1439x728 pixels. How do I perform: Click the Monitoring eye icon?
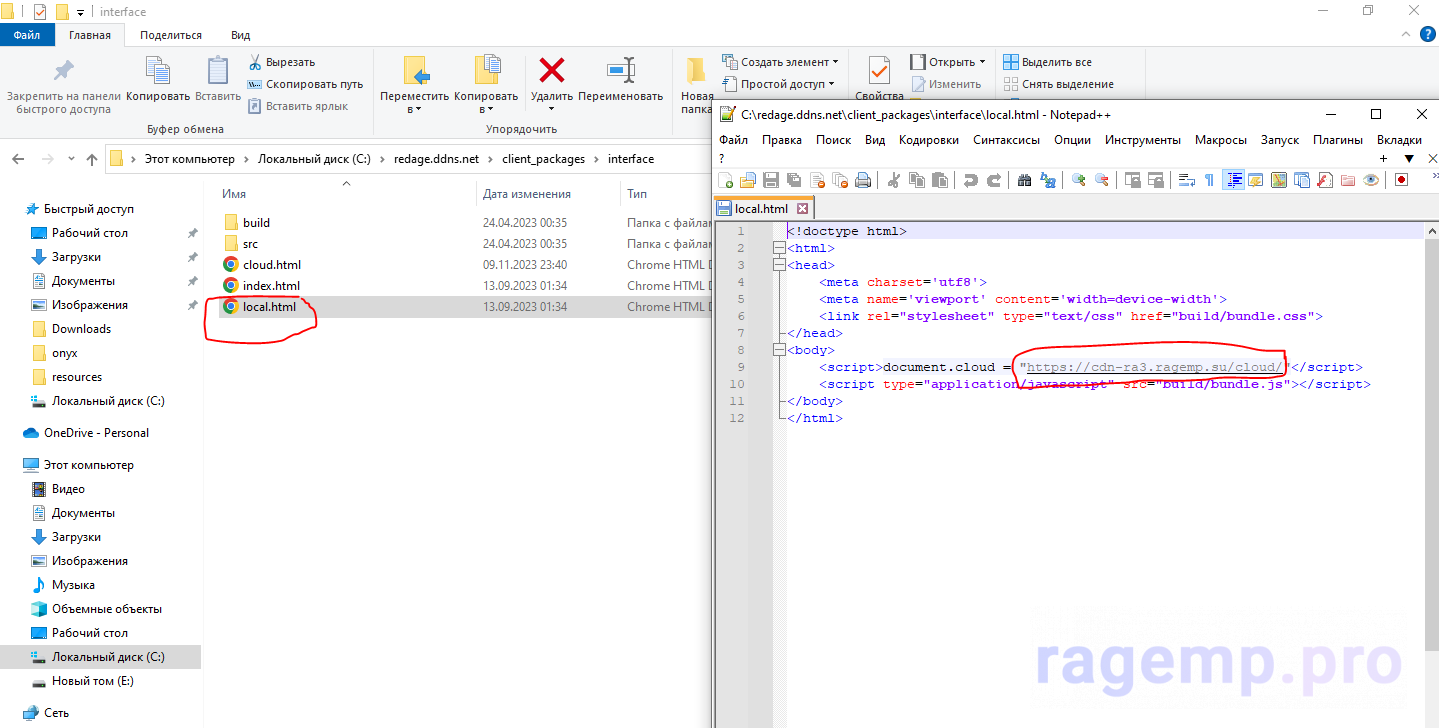click(x=1371, y=180)
